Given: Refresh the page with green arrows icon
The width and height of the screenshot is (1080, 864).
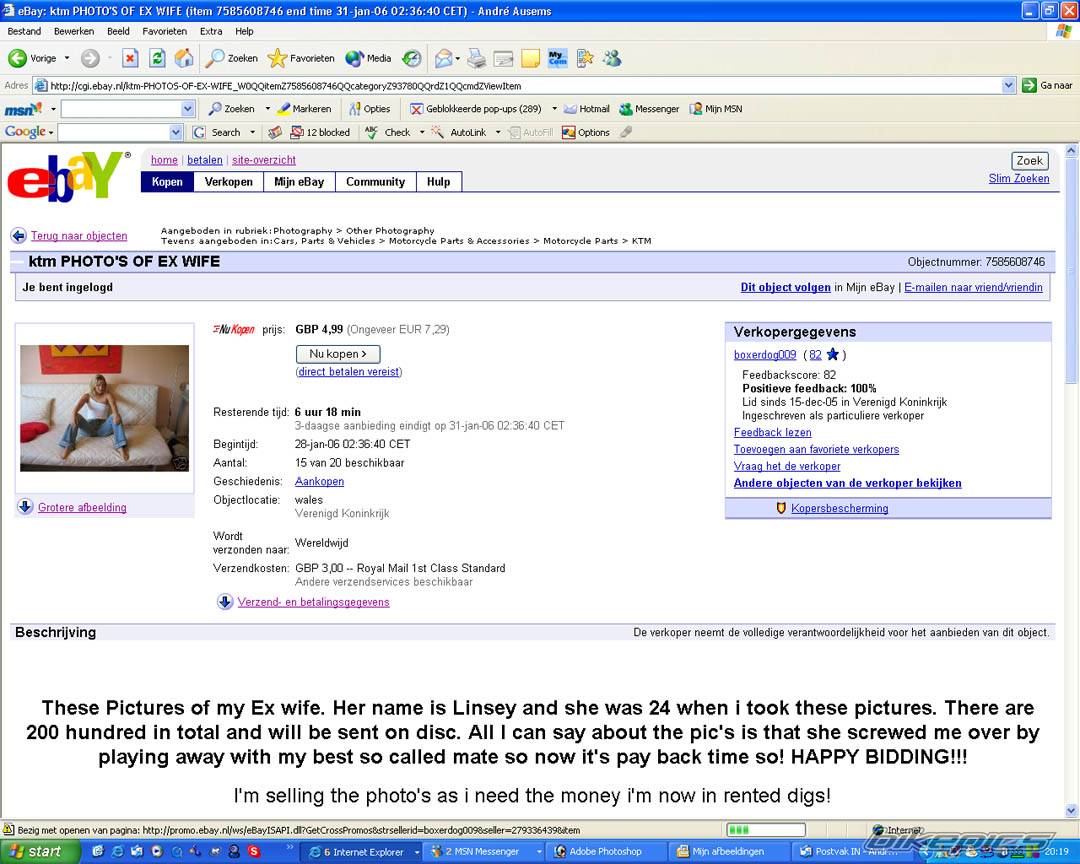Looking at the screenshot, I should click(x=157, y=59).
